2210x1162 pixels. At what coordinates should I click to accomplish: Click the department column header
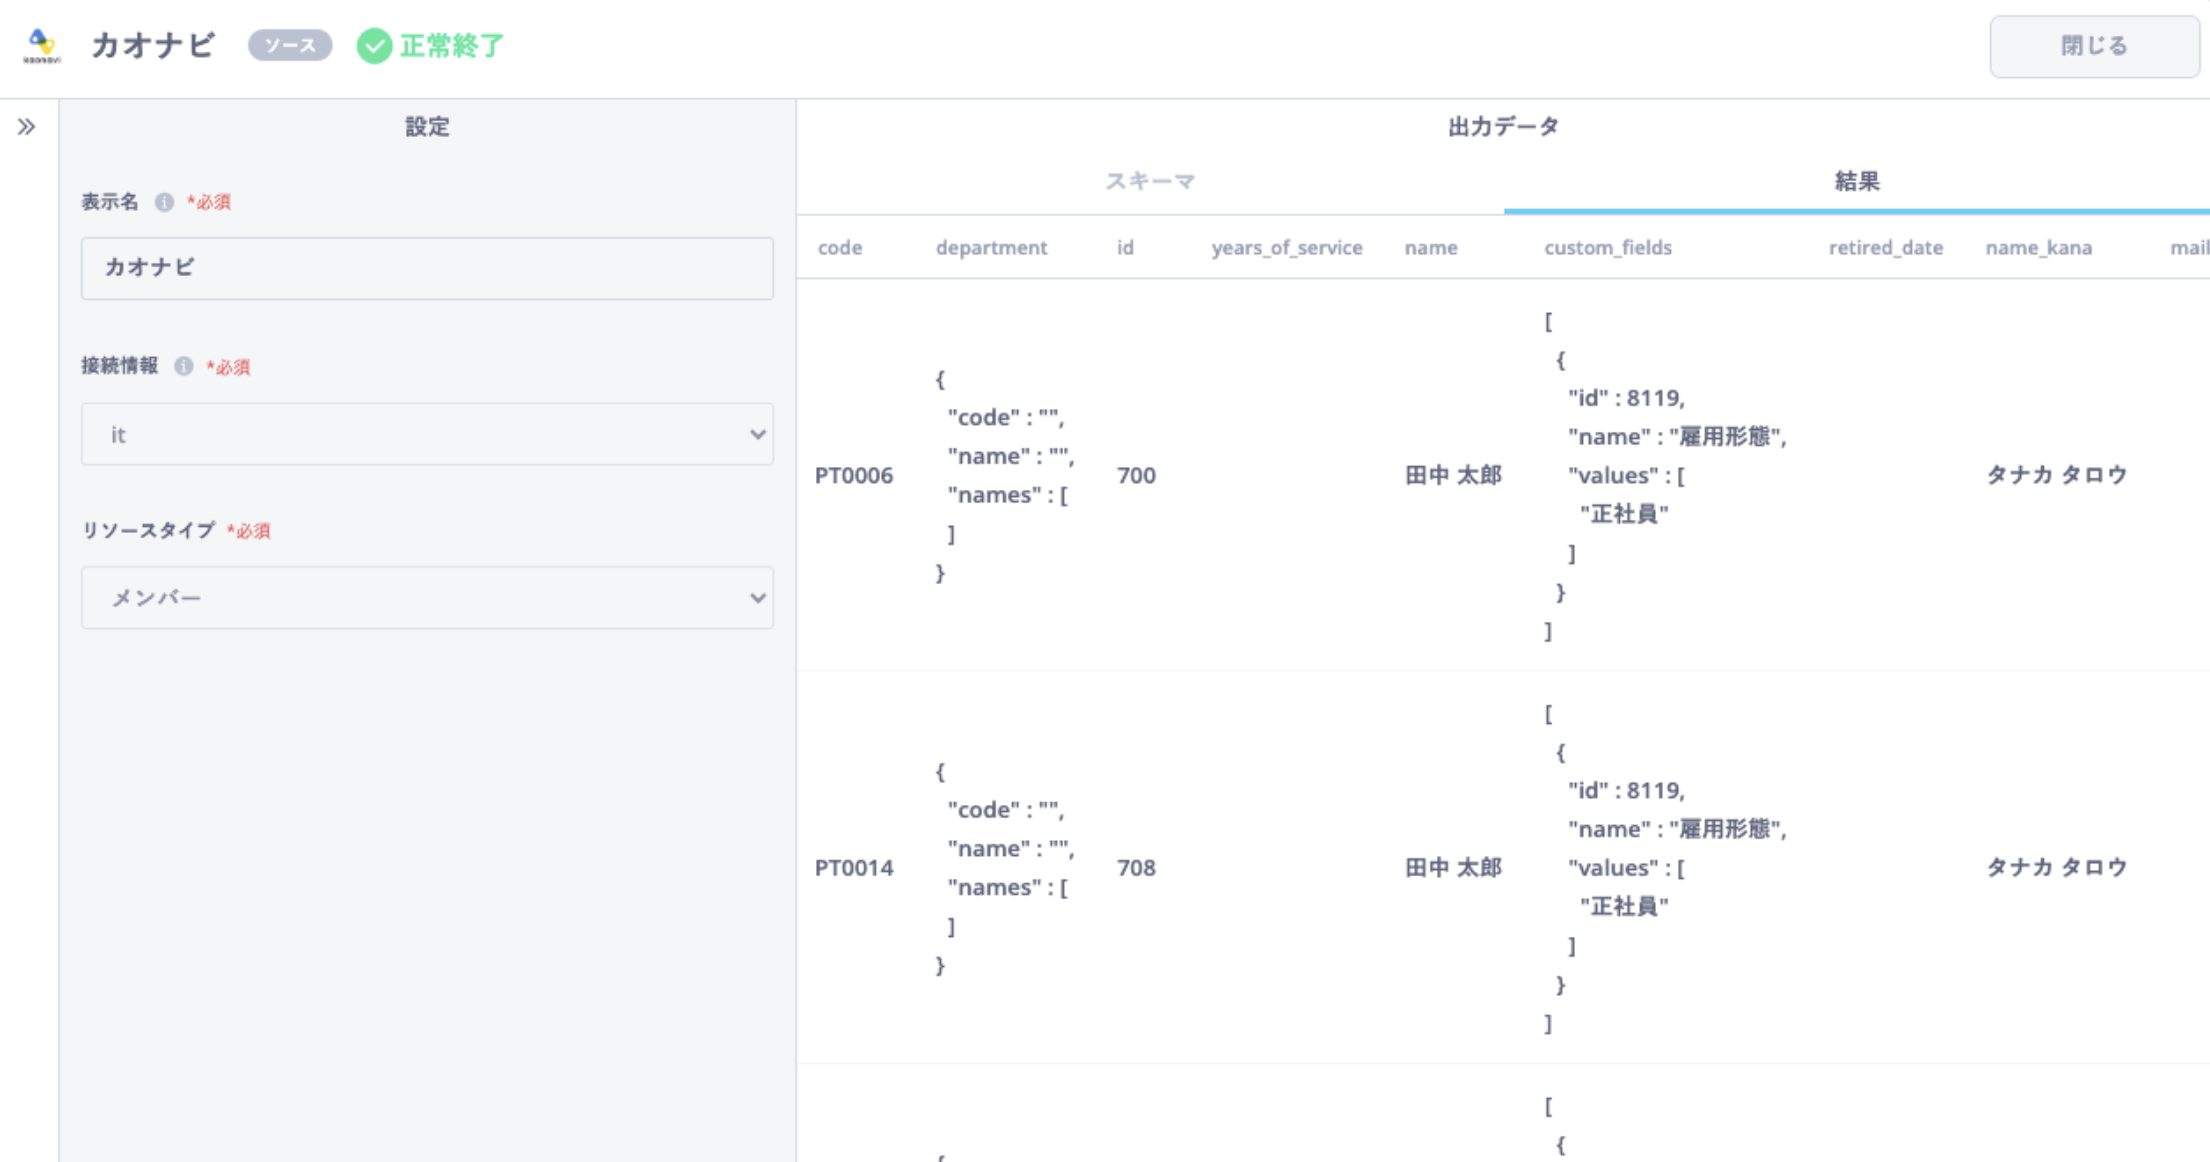(x=991, y=248)
